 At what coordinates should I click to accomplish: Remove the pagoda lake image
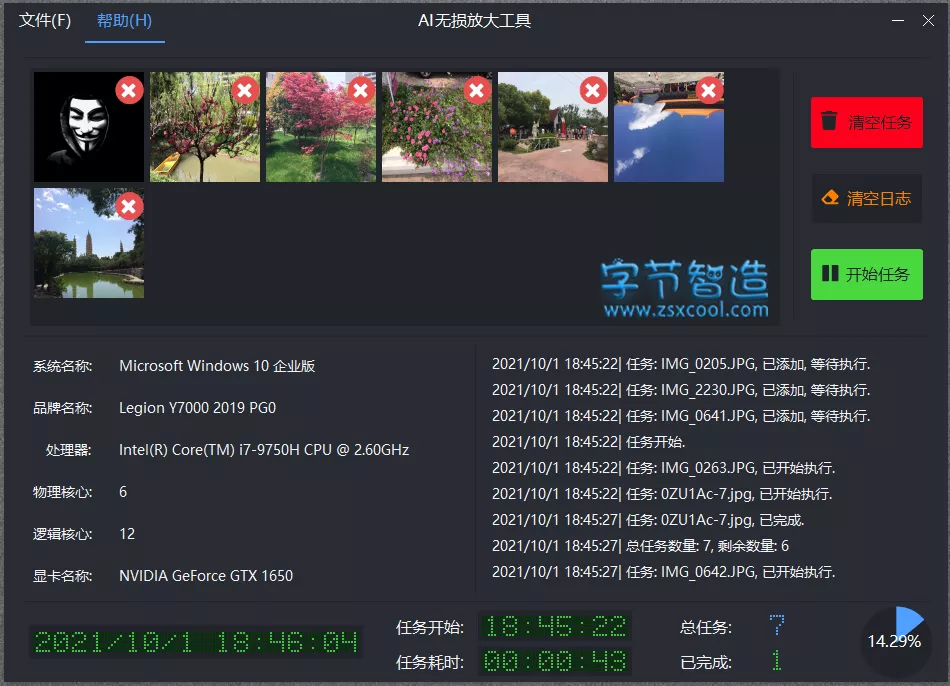[129, 207]
